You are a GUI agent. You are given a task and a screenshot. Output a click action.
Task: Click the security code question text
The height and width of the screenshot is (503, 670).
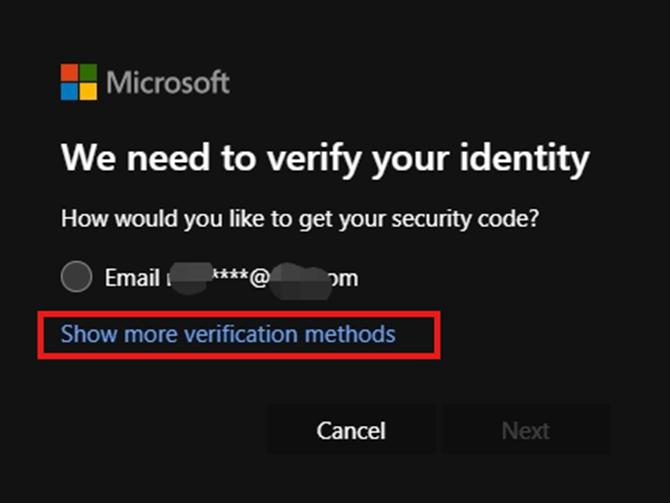coord(300,219)
